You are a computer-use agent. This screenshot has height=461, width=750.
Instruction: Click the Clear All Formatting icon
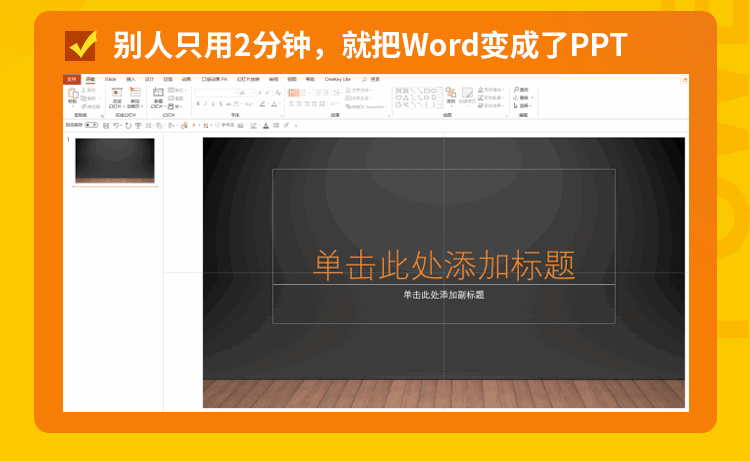click(x=278, y=93)
